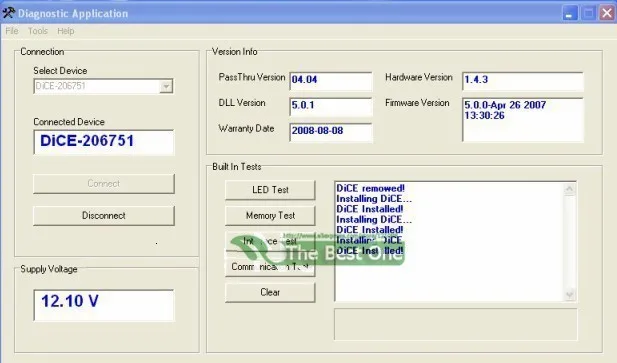Run the Memory Test
Image resolution: width=617 pixels, height=363 pixels.
[270, 216]
